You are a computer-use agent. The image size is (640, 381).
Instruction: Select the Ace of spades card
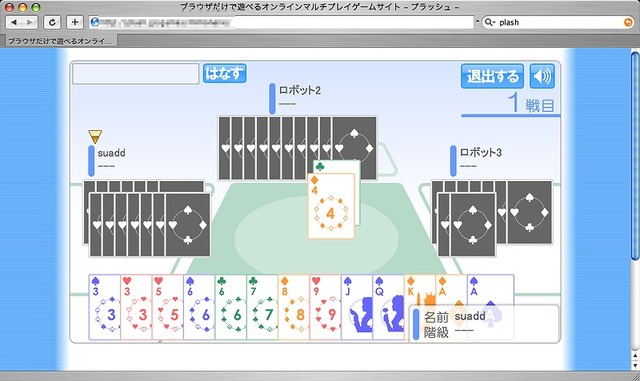point(490,290)
